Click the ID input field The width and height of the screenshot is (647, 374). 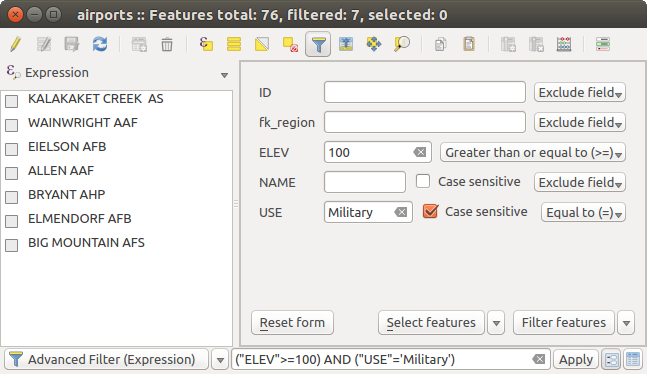[x=425, y=92]
